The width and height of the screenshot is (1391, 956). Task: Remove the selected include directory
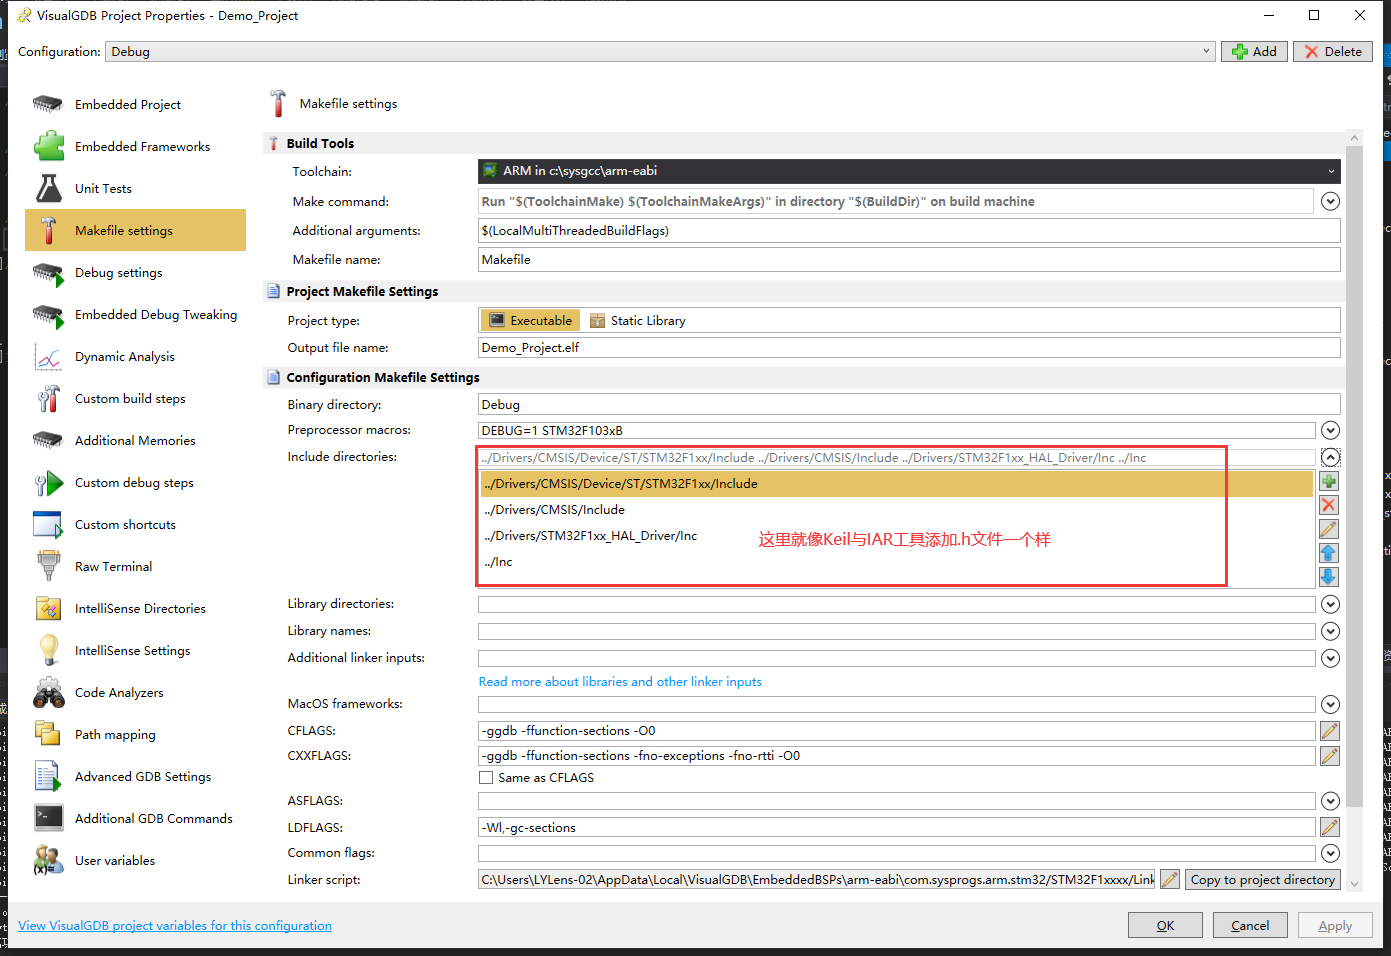[1329, 505]
